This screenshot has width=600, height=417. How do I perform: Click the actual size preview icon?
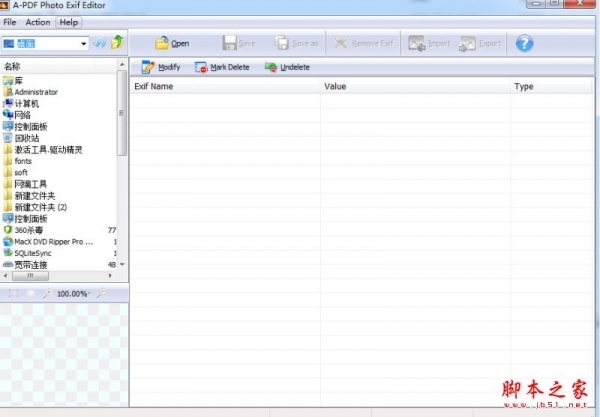tap(30, 293)
